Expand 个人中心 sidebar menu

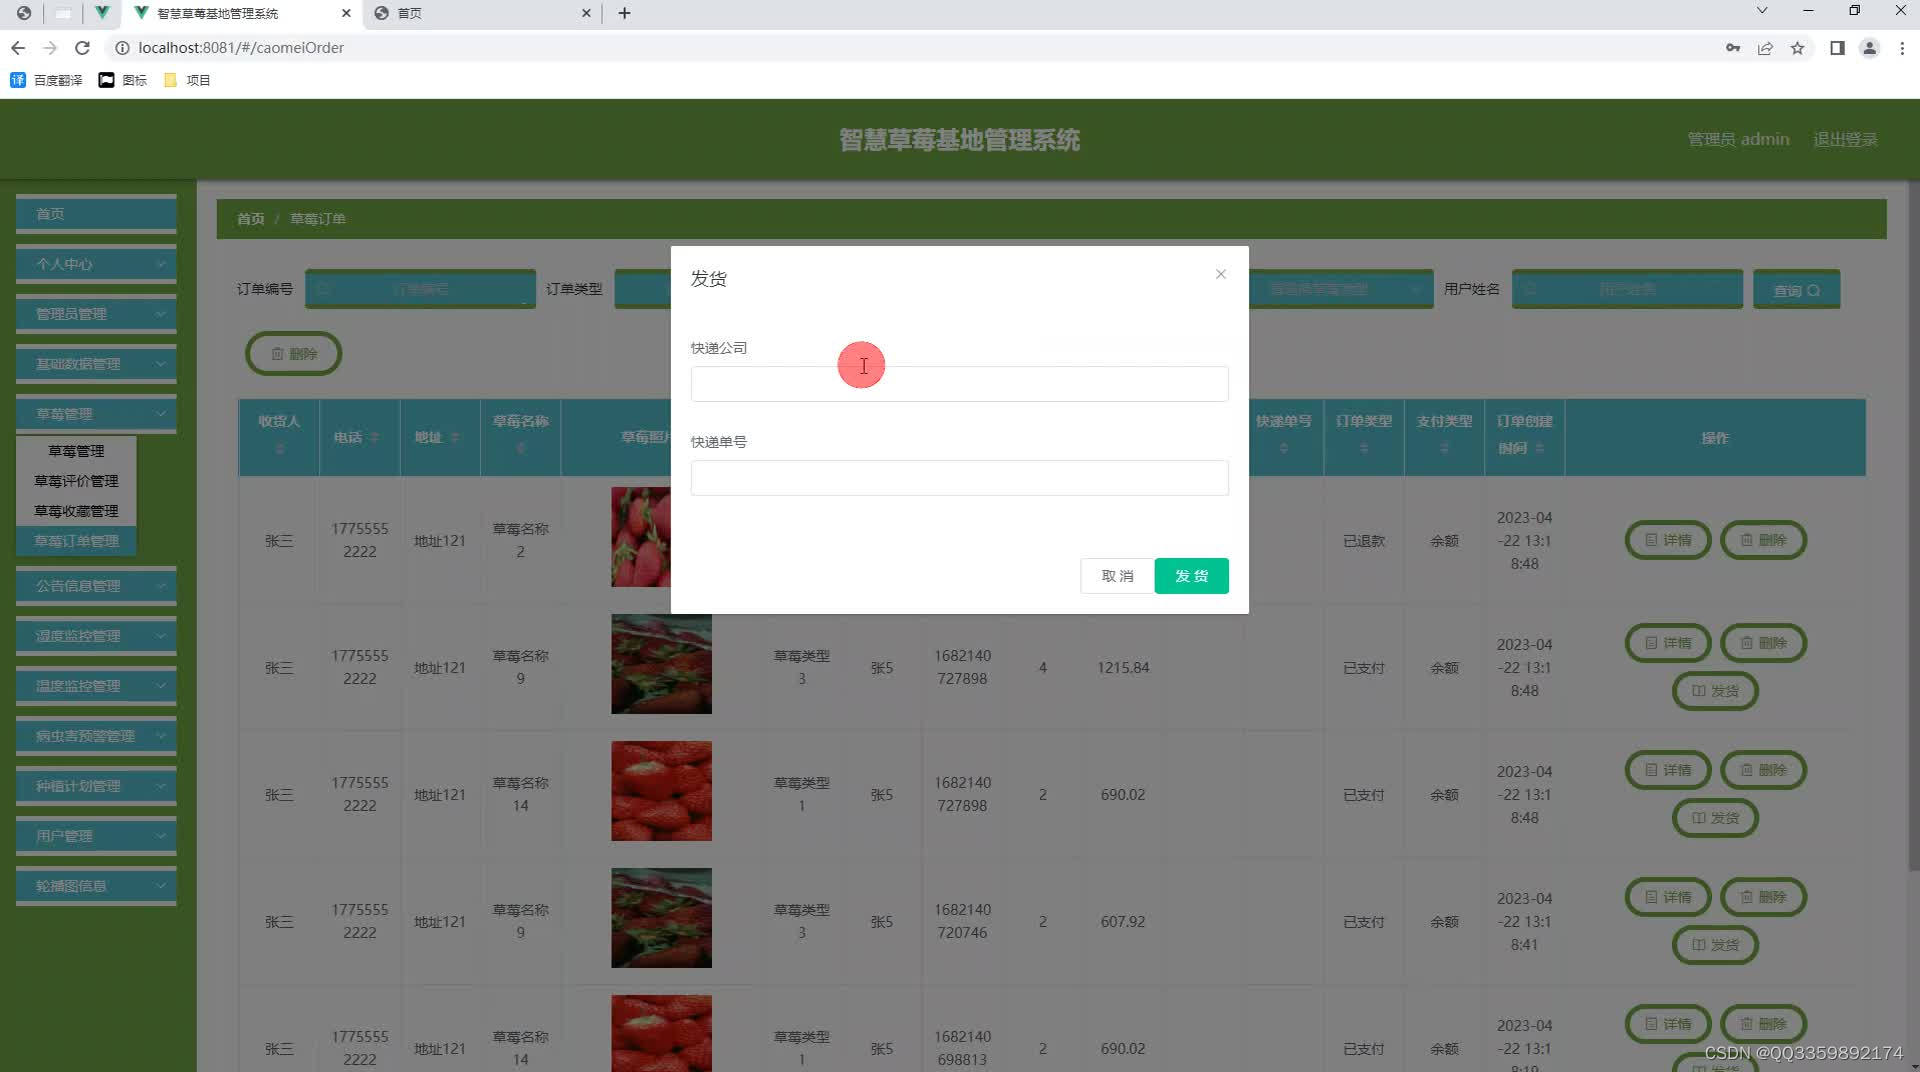[x=96, y=264]
